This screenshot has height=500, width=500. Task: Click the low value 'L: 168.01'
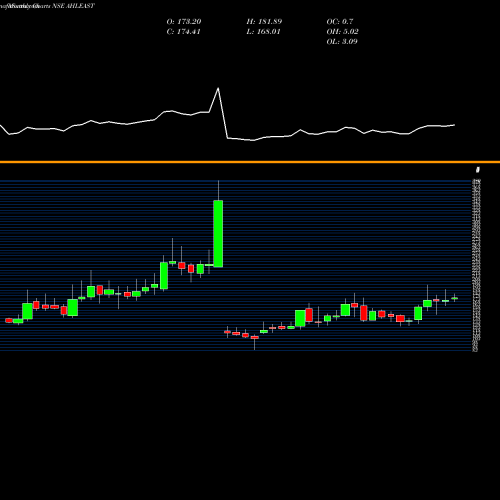(x=263, y=31)
